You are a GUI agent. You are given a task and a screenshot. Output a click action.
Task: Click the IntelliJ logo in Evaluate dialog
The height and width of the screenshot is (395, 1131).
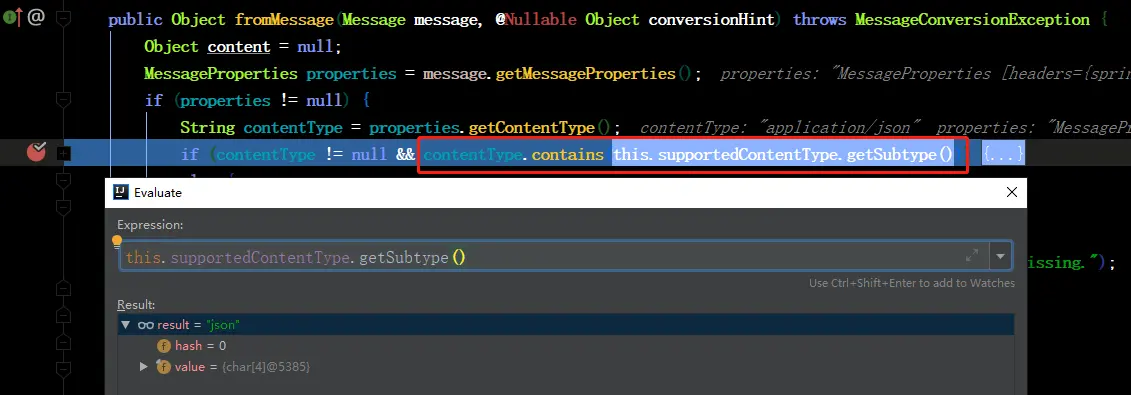pos(121,192)
